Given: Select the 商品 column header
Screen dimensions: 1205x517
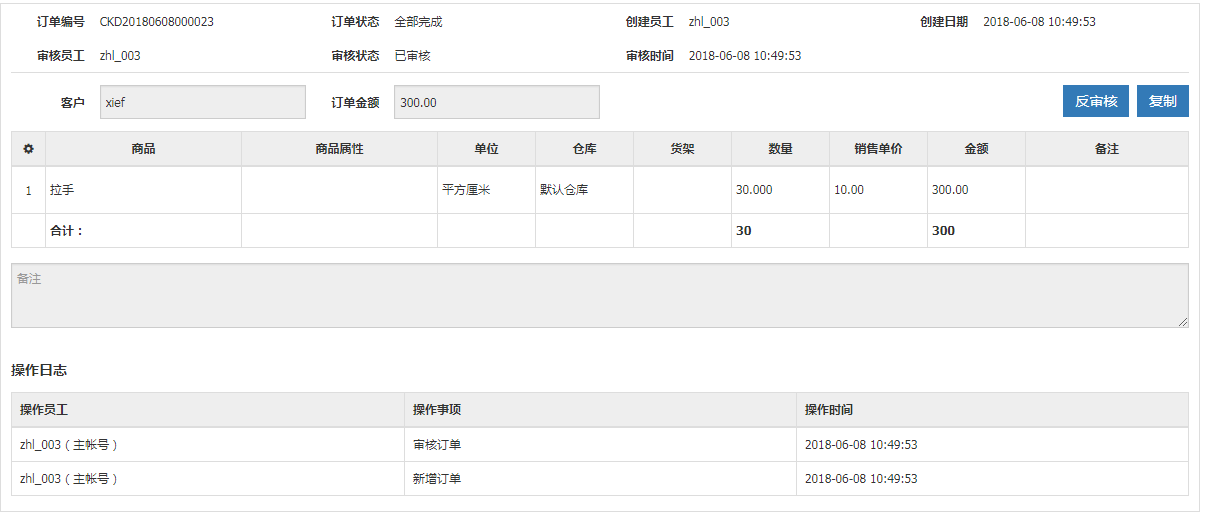Looking at the screenshot, I should 143,149.
